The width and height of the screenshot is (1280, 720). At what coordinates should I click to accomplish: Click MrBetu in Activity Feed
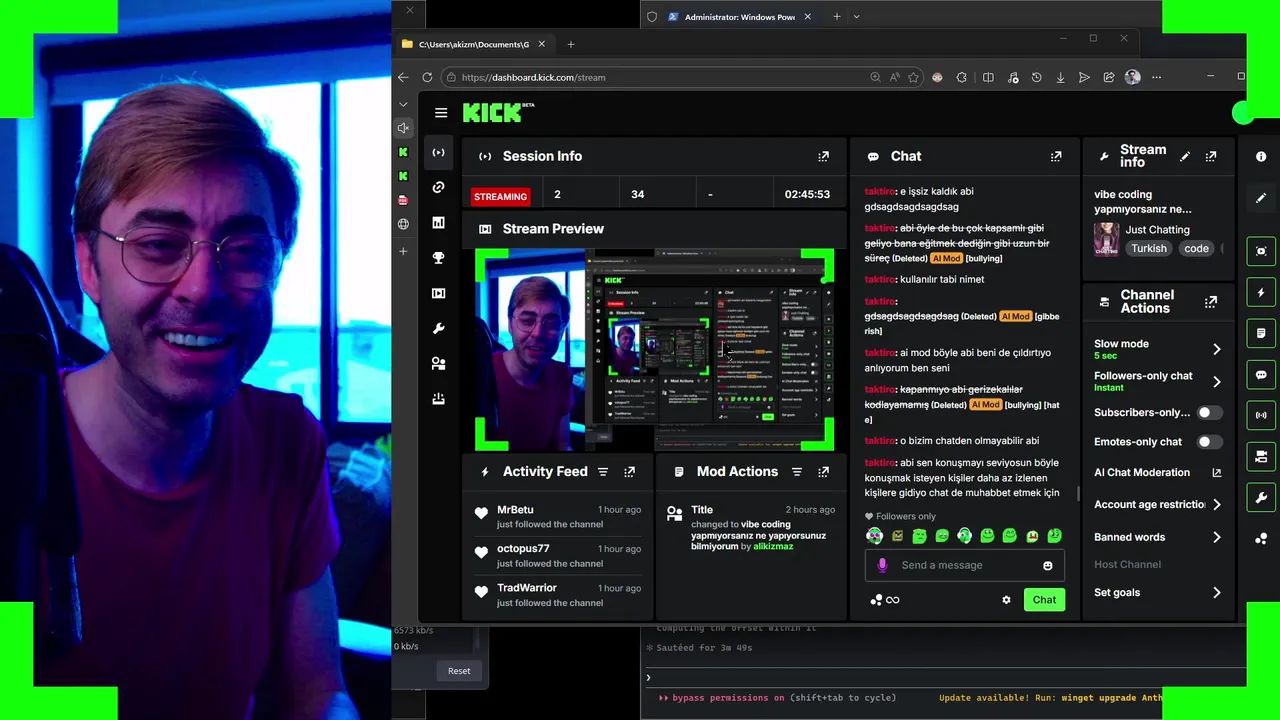click(x=515, y=510)
